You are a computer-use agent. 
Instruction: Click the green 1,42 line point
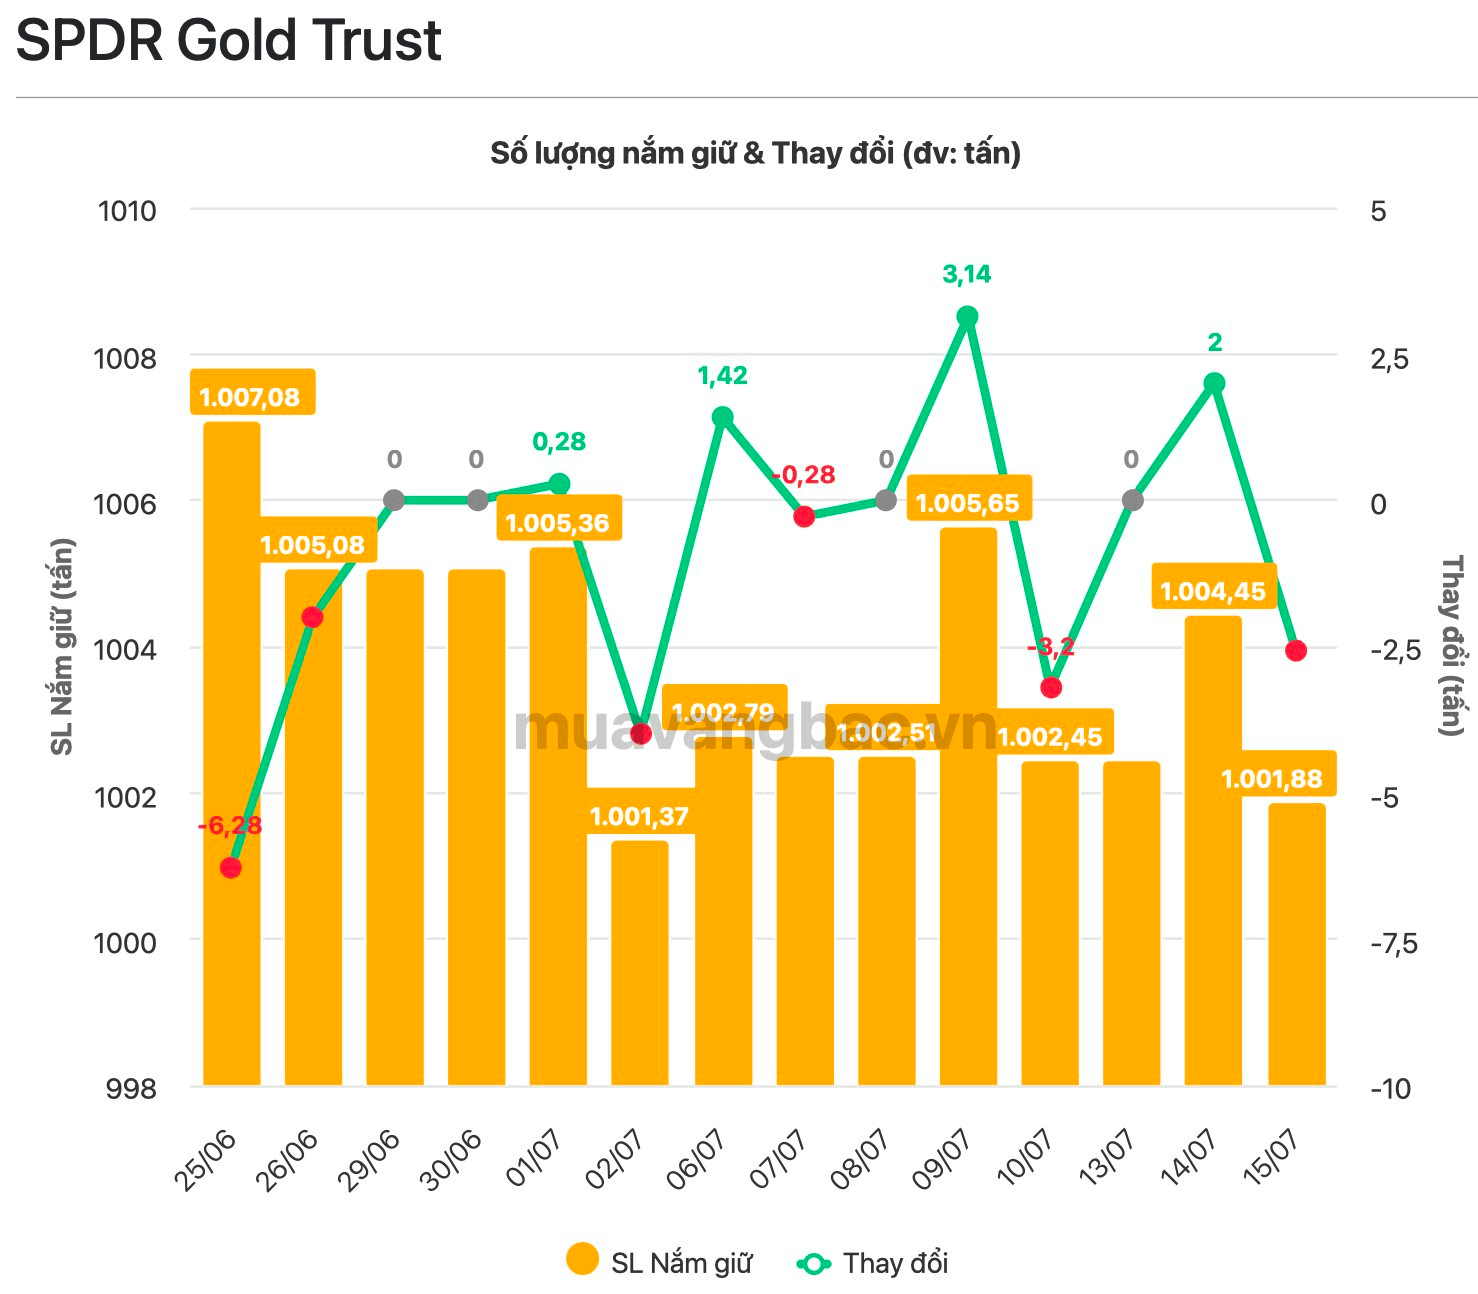click(x=722, y=417)
